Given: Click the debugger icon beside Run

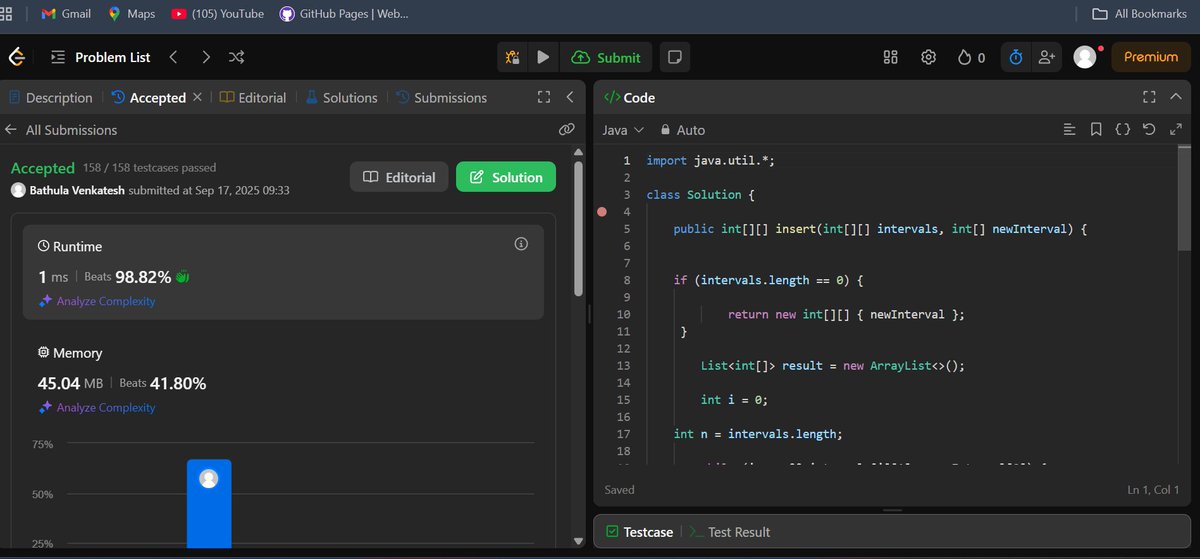Looking at the screenshot, I should pyautogui.click(x=513, y=57).
